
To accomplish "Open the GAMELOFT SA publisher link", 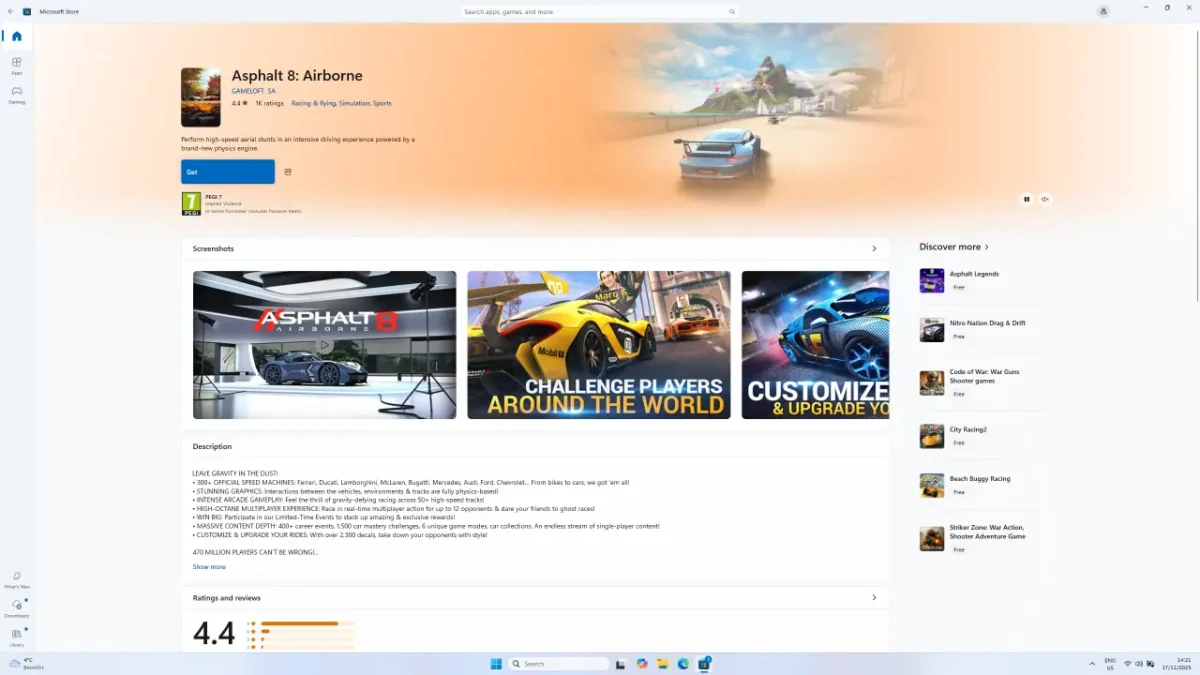I will (x=253, y=91).
